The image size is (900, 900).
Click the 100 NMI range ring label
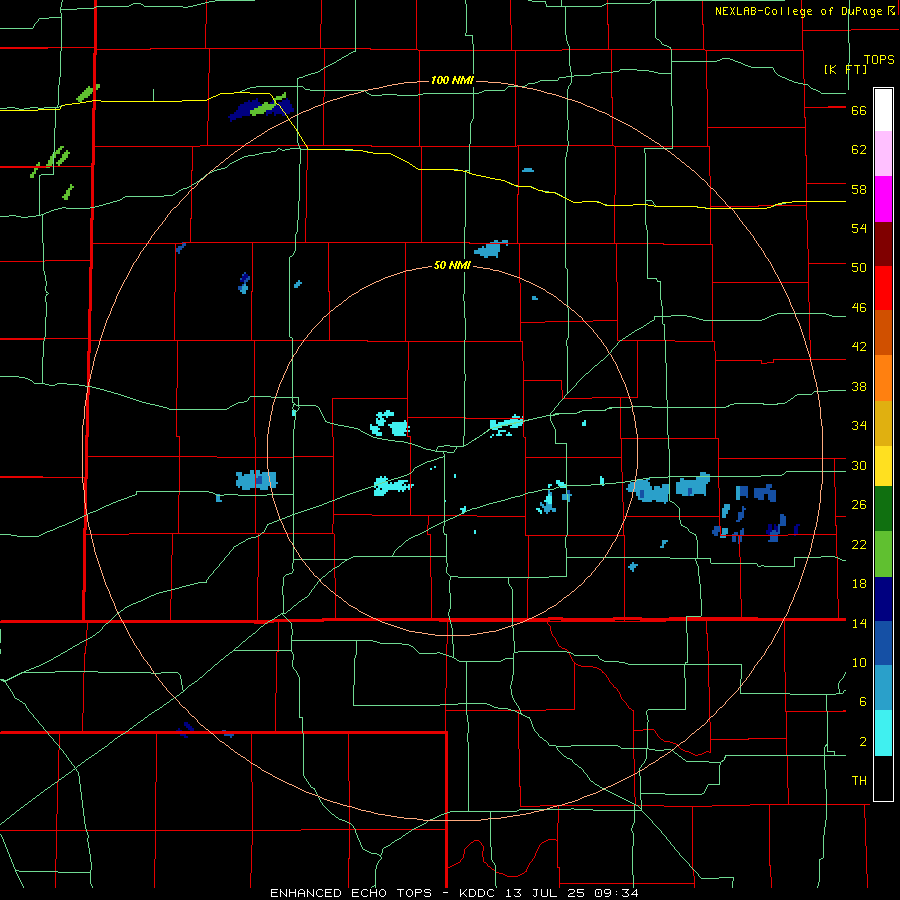(452, 80)
